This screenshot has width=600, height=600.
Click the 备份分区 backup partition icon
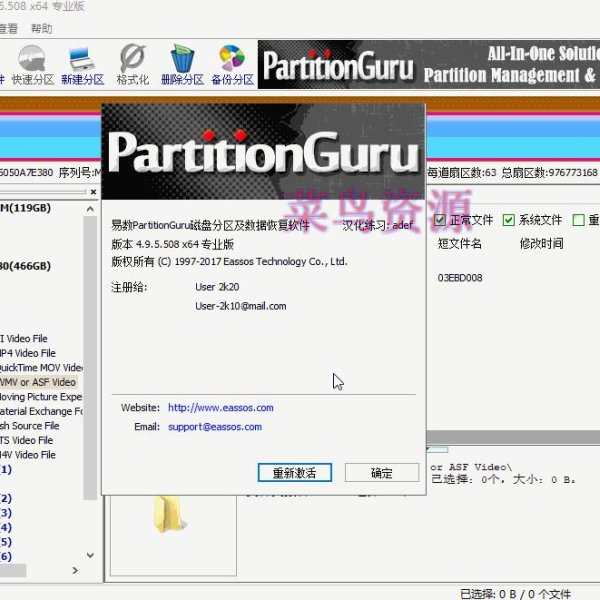pyautogui.click(x=232, y=65)
